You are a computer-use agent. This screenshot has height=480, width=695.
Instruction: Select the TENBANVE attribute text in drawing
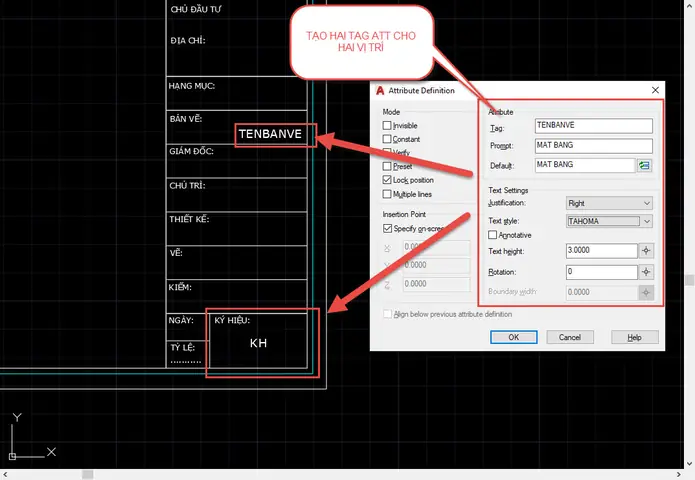(x=270, y=134)
